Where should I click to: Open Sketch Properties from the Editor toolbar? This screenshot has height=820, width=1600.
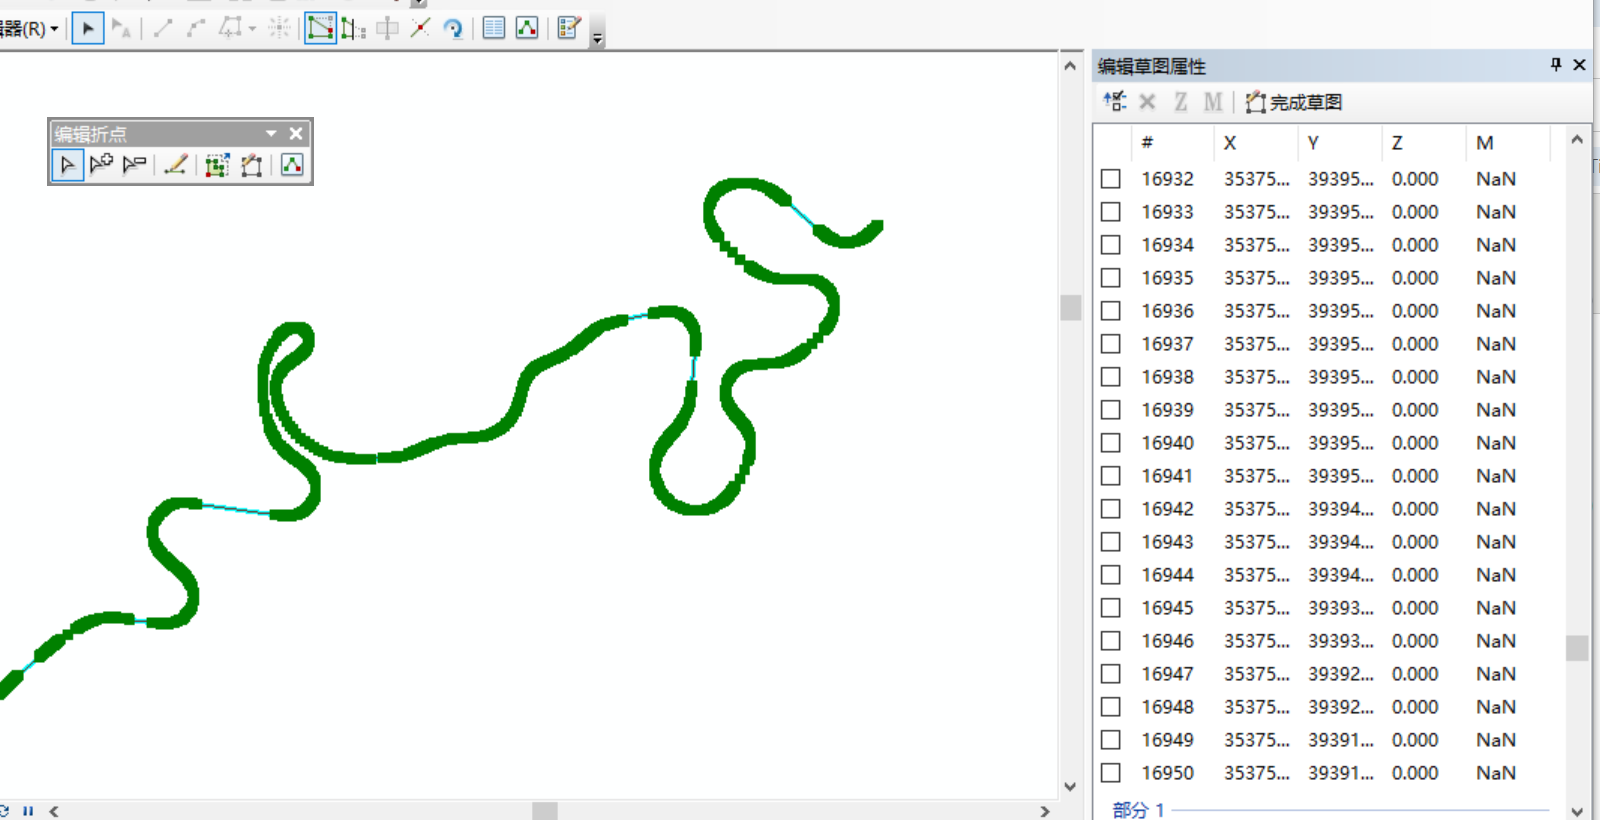pos(527,28)
